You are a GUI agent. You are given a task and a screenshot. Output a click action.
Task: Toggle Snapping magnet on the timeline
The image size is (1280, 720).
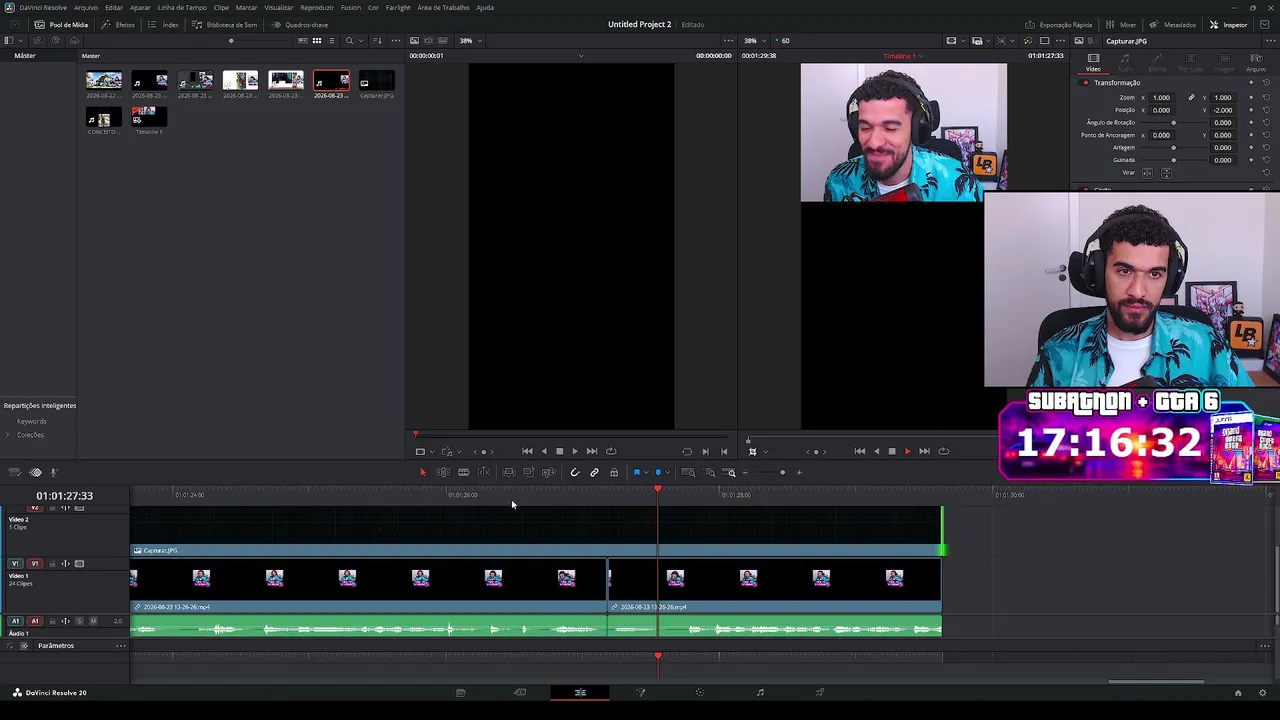(x=574, y=472)
